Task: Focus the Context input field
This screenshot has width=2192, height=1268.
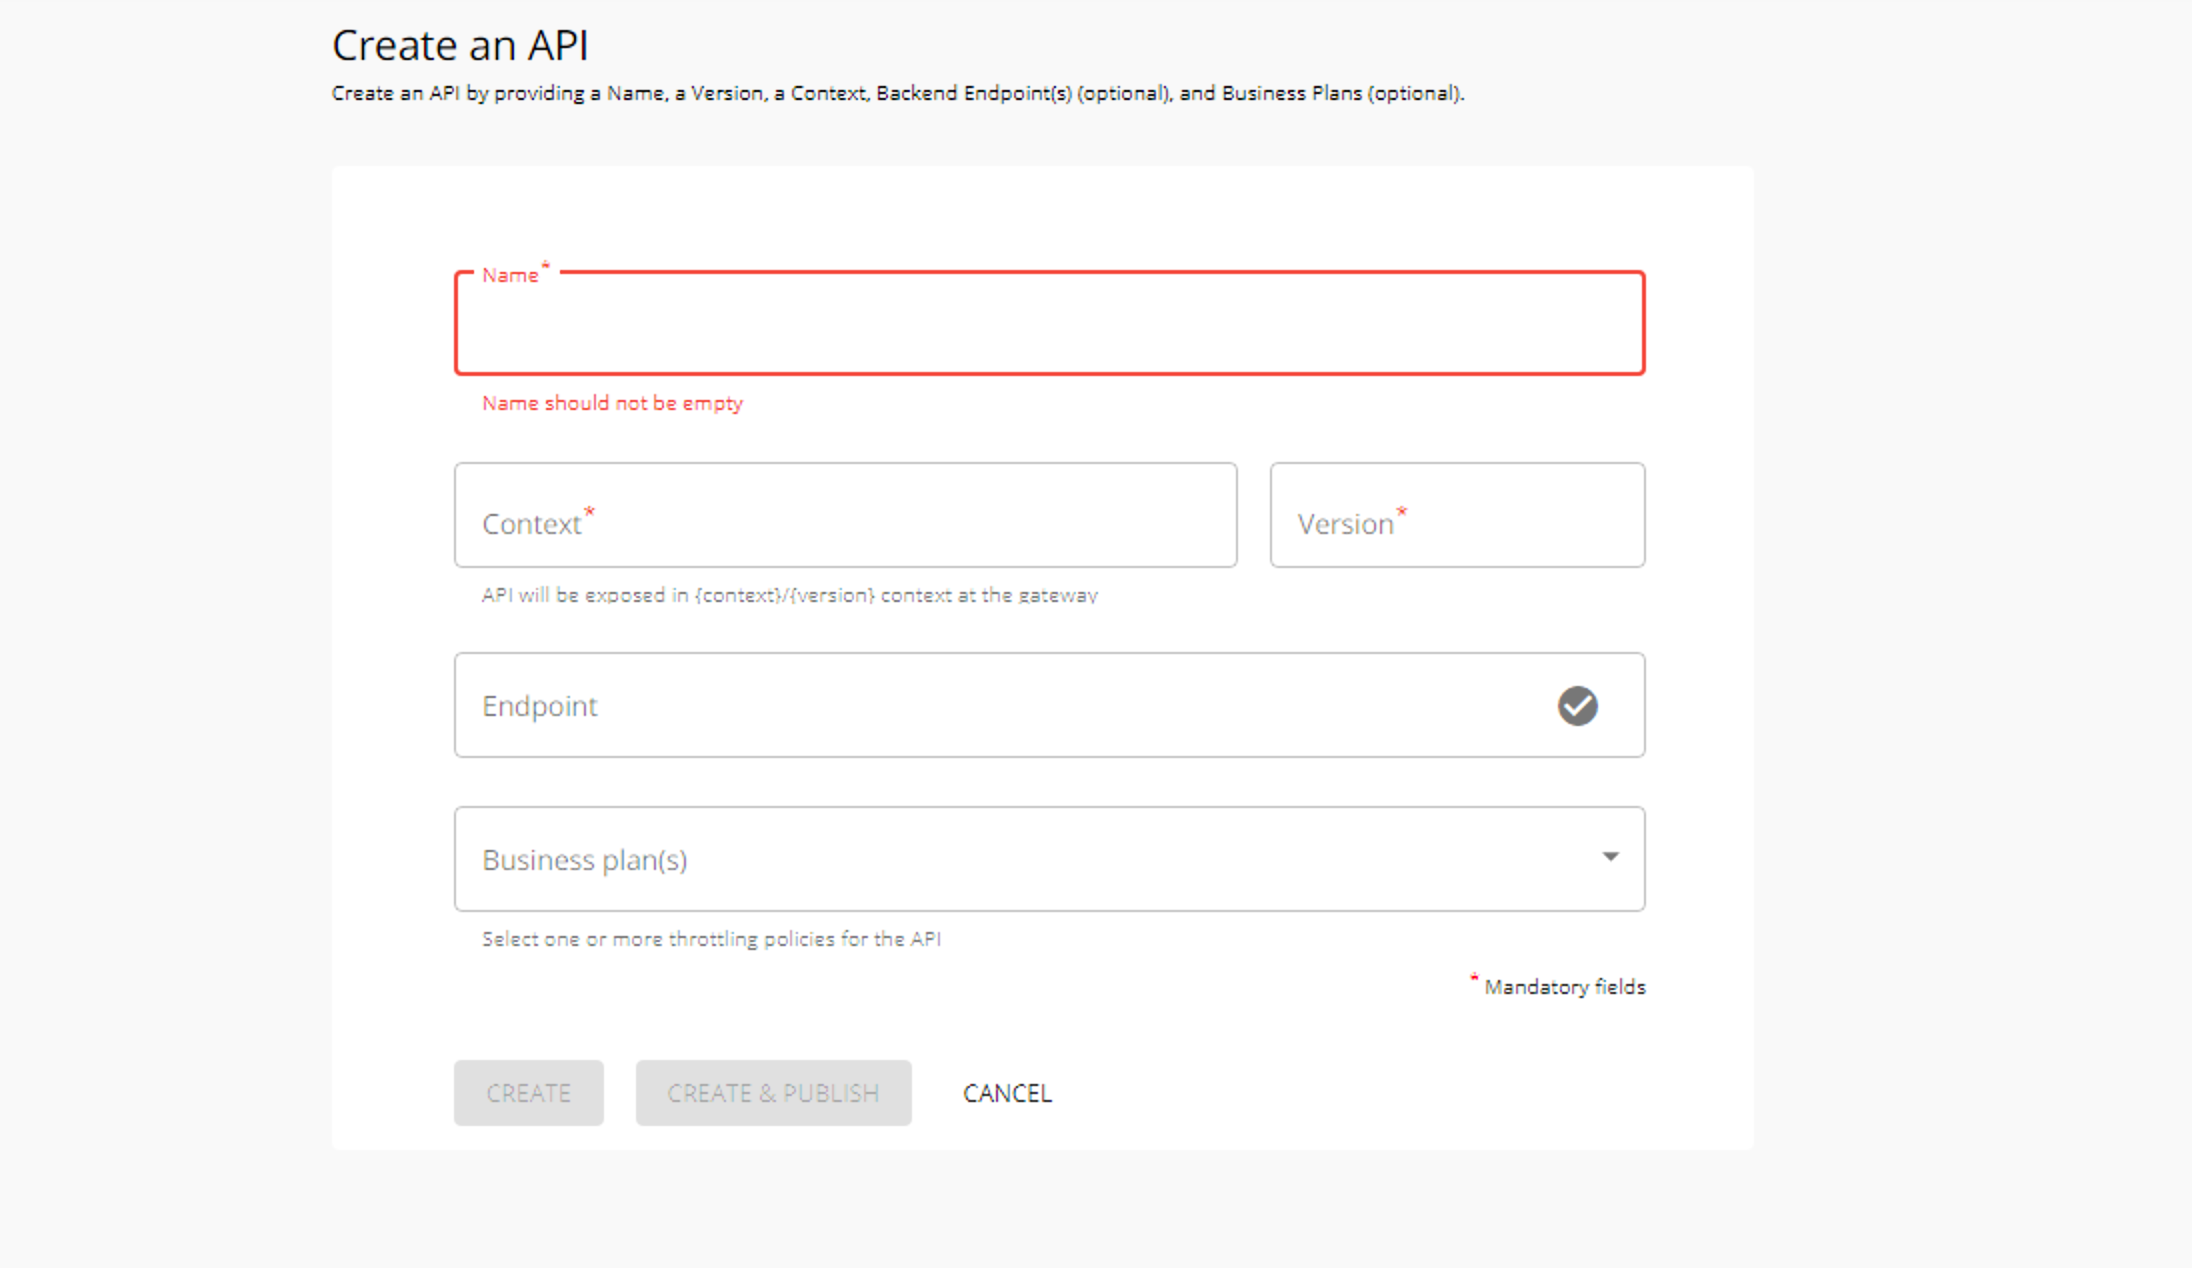Action: (845, 515)
